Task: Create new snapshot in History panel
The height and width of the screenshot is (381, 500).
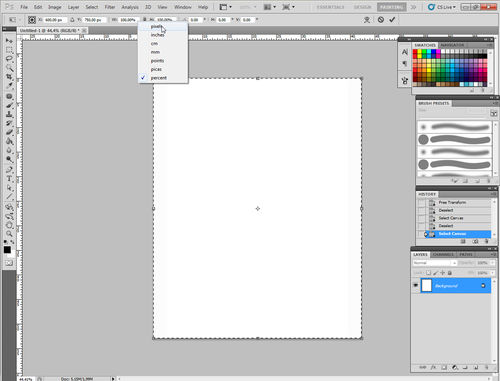Action: [x=475, y=241]
